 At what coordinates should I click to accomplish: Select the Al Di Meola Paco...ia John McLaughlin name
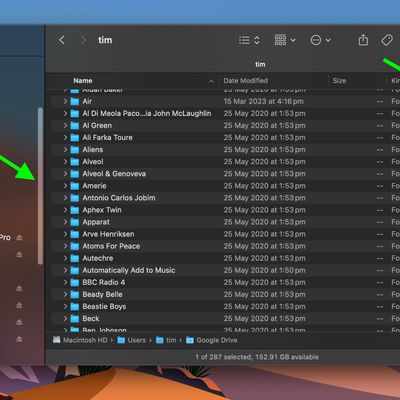point(147,114)
